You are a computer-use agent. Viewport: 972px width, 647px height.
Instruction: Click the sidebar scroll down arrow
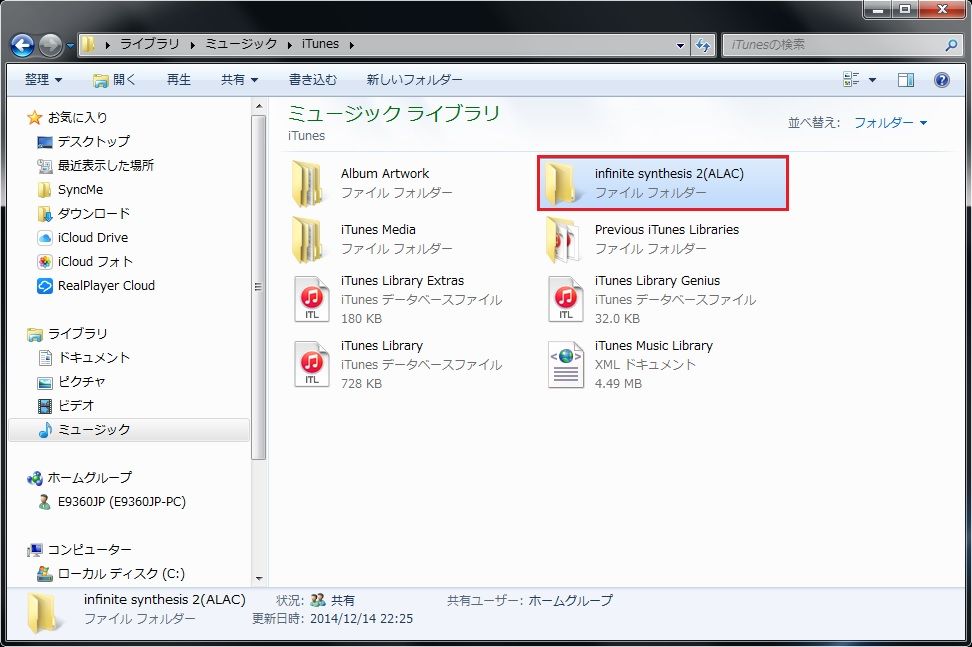pyautogui.click(x=258, y=579)
